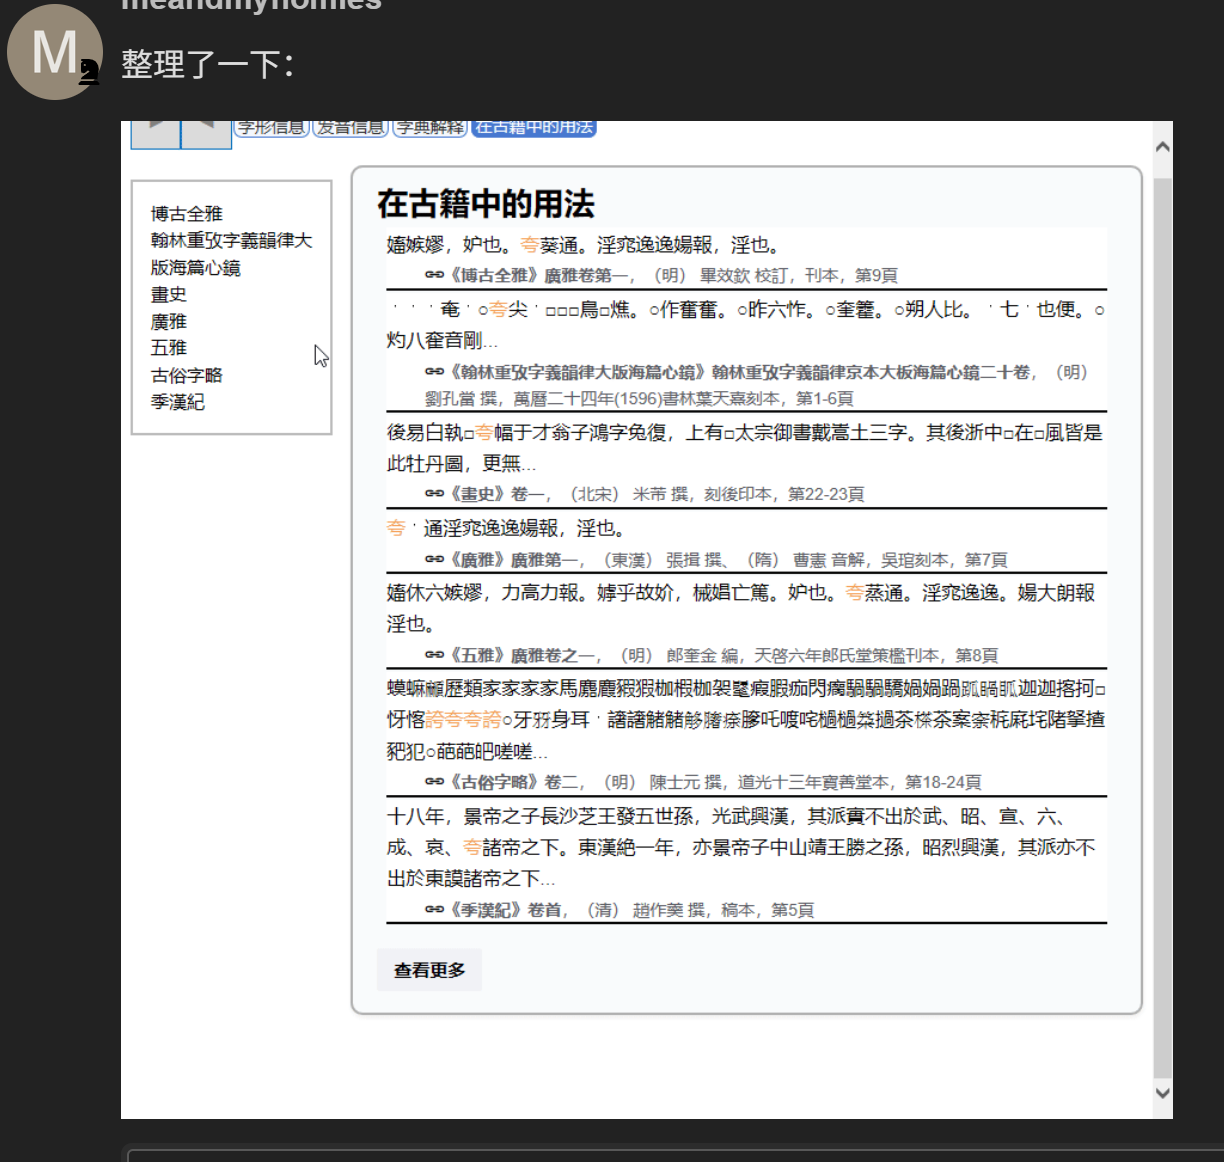The width and height of the screenshot is (1224, 1162).
Task: Click the link icon before 《廣雅》 citation
Action: coord(434,559)
